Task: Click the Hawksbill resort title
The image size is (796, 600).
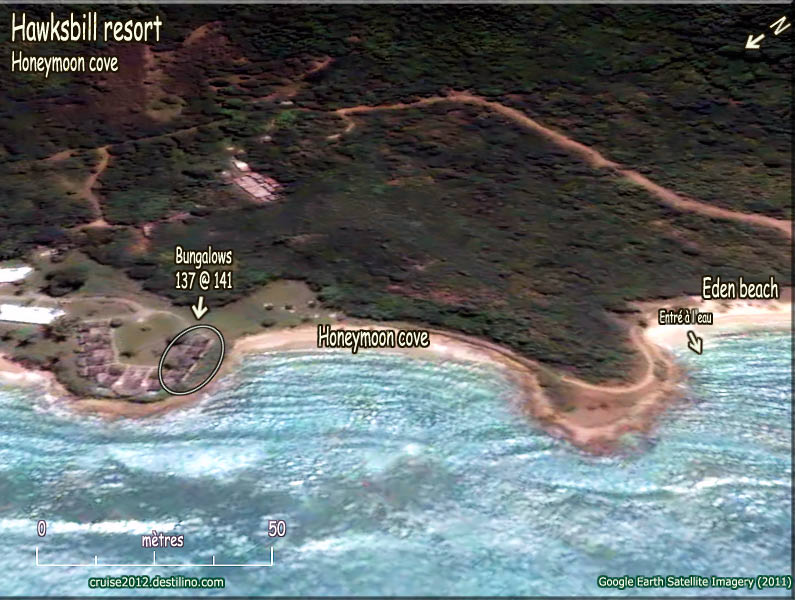Action: tap(86, 29)
